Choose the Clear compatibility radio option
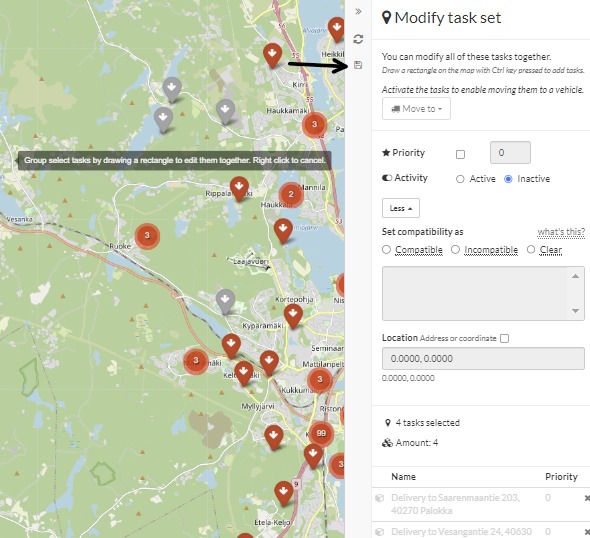Viewport: 590px width, 538px height. [531, 249]
